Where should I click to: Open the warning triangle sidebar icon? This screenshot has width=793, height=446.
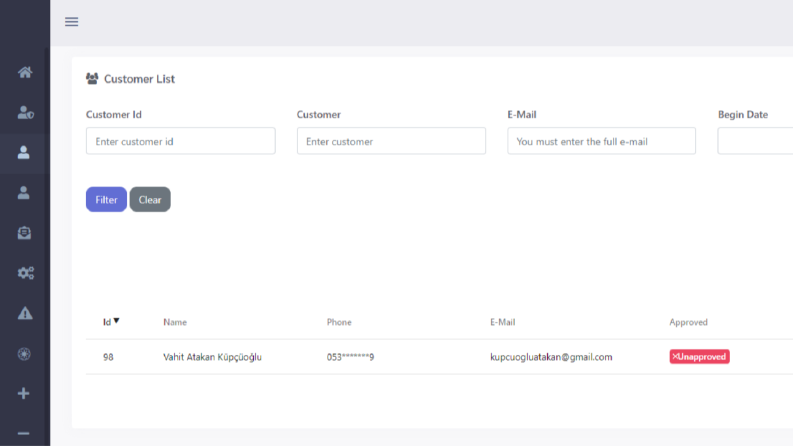coord(25,314)
